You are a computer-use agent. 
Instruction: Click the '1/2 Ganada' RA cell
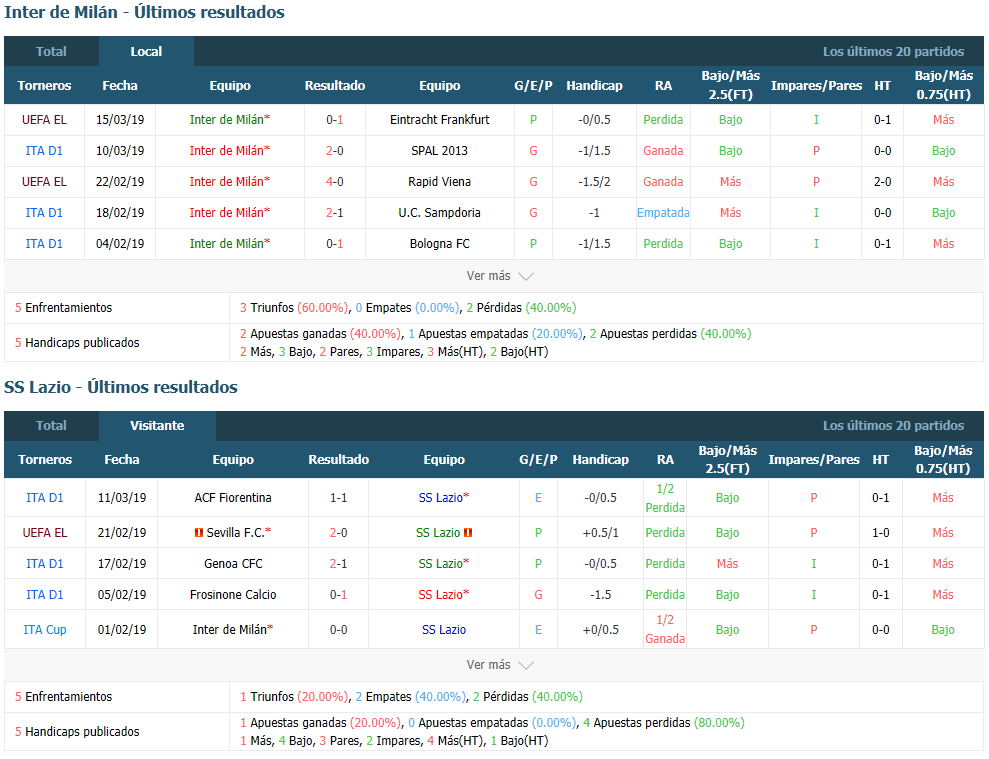coord(665,630)
